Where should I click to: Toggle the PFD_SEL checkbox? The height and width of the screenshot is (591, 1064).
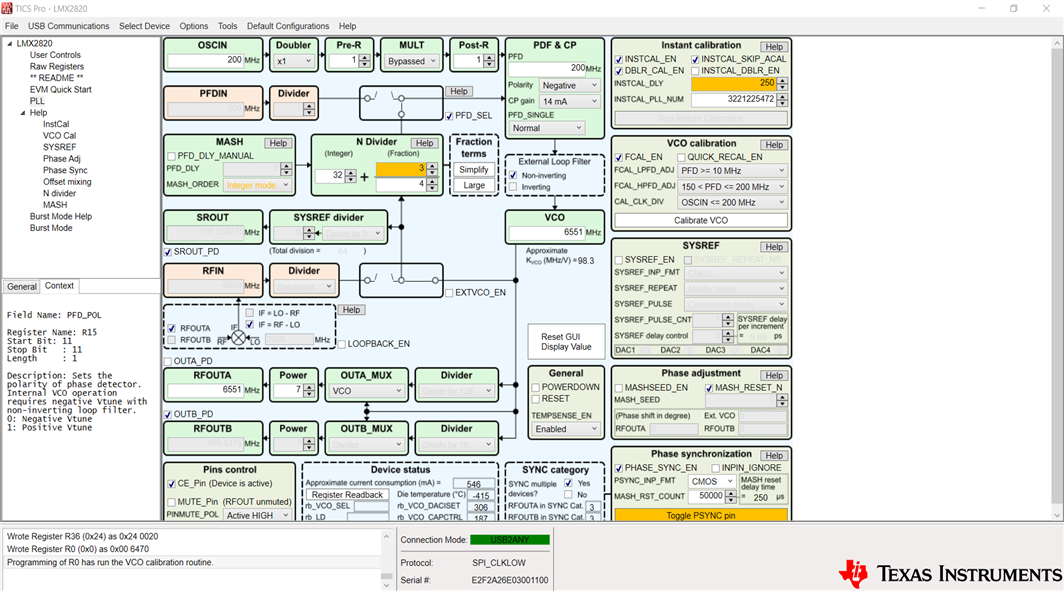click(x=449, y=116)
